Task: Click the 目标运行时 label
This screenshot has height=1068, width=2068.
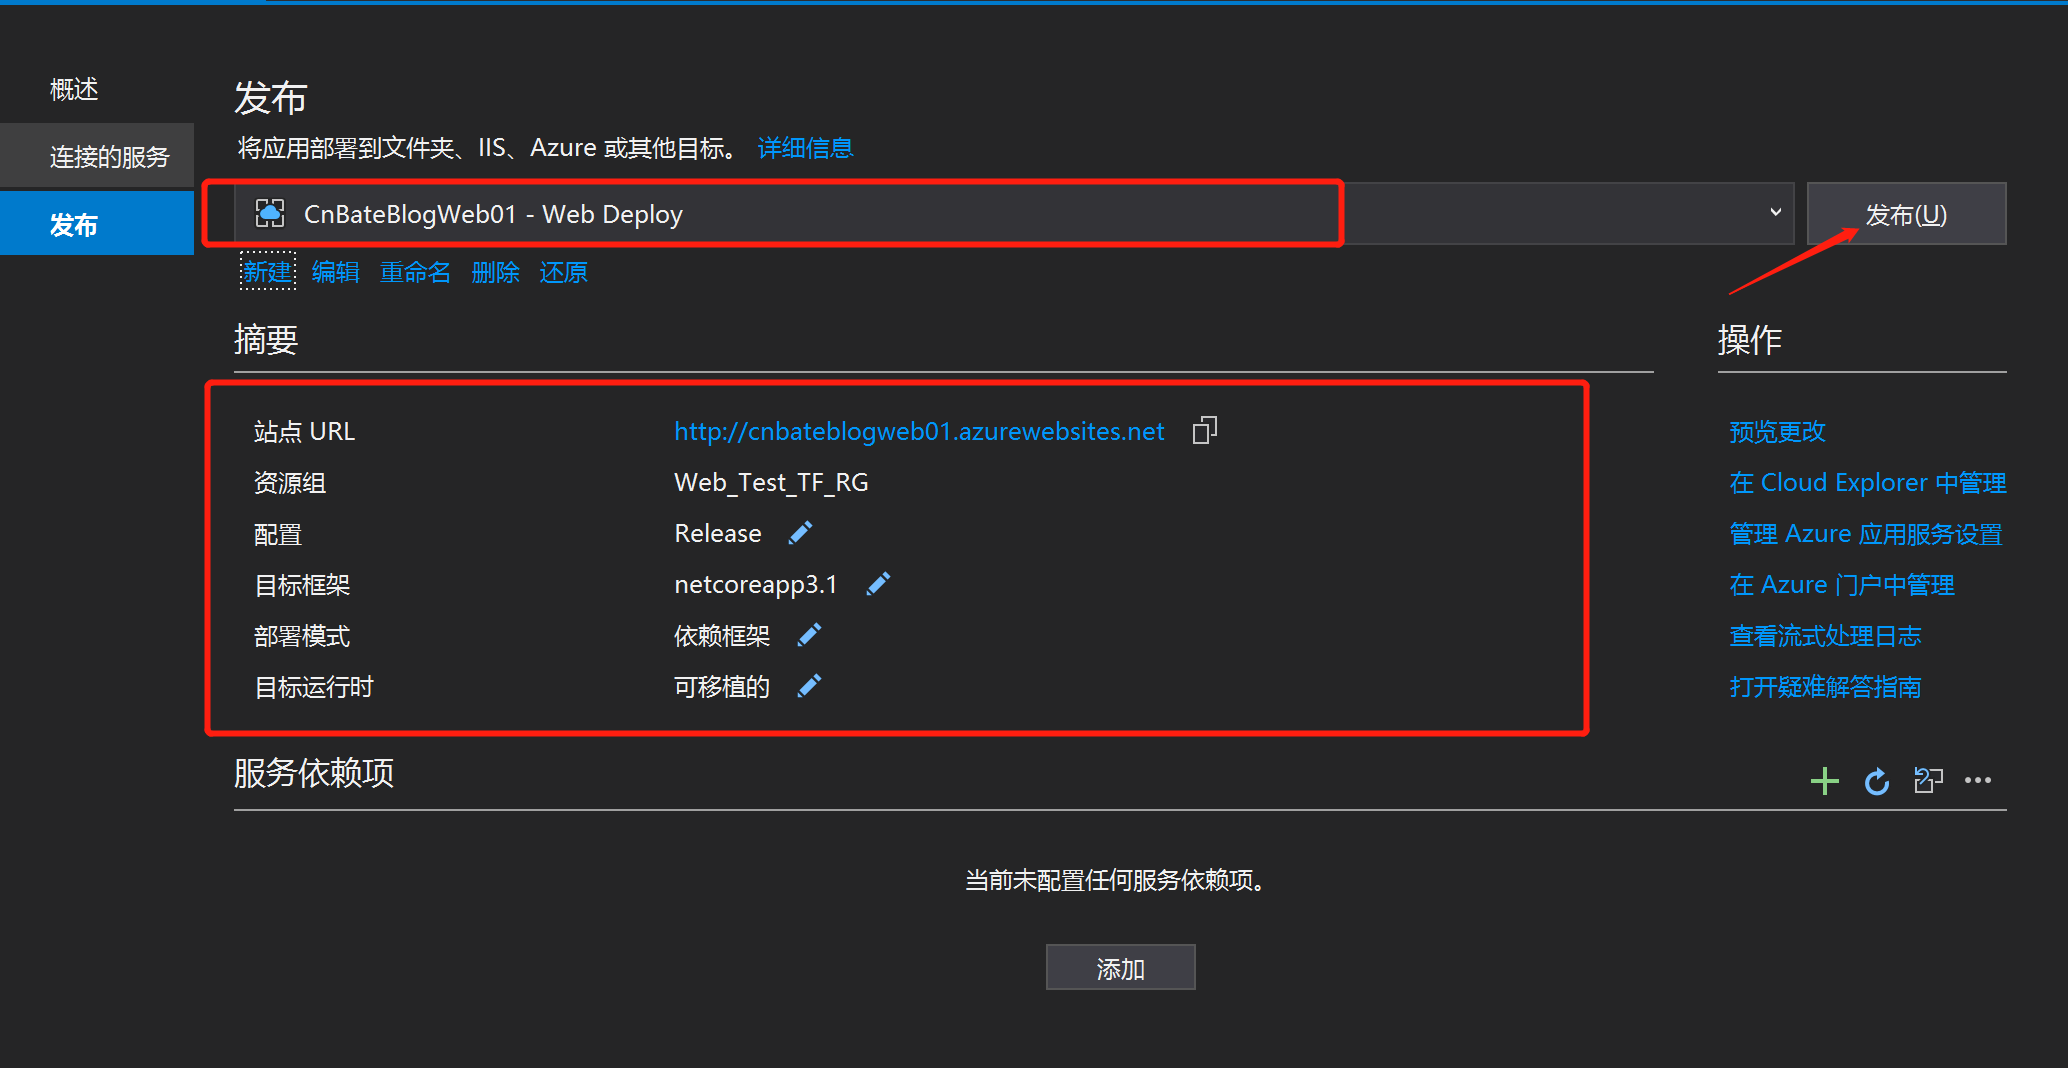Action: pos(314,686)
